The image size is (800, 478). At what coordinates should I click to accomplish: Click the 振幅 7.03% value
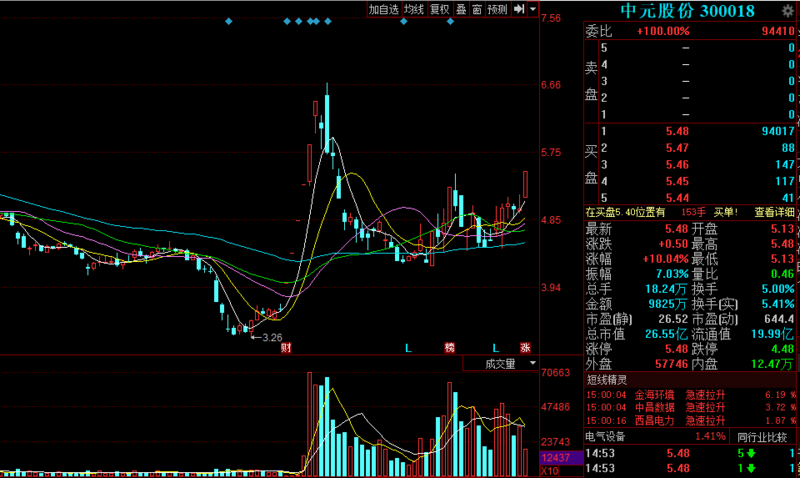672,274
